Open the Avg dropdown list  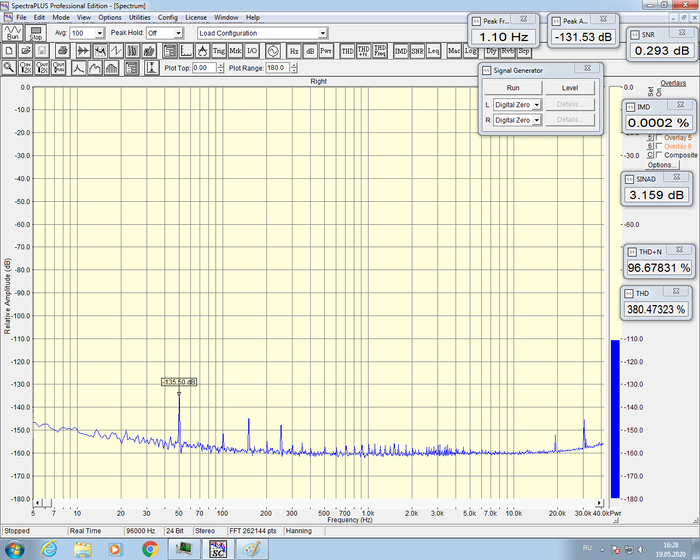[x=100, y=33]
